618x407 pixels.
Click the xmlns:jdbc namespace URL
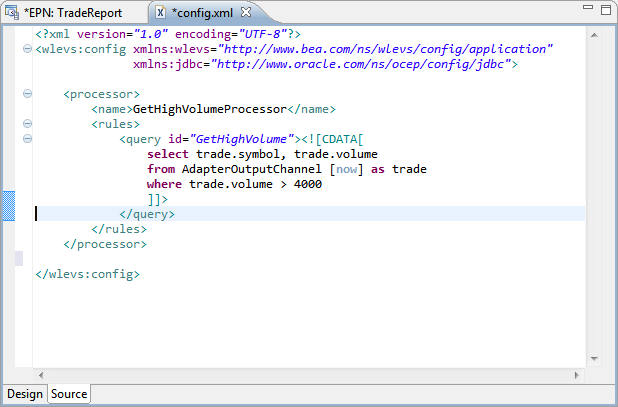tap(361, 64)
